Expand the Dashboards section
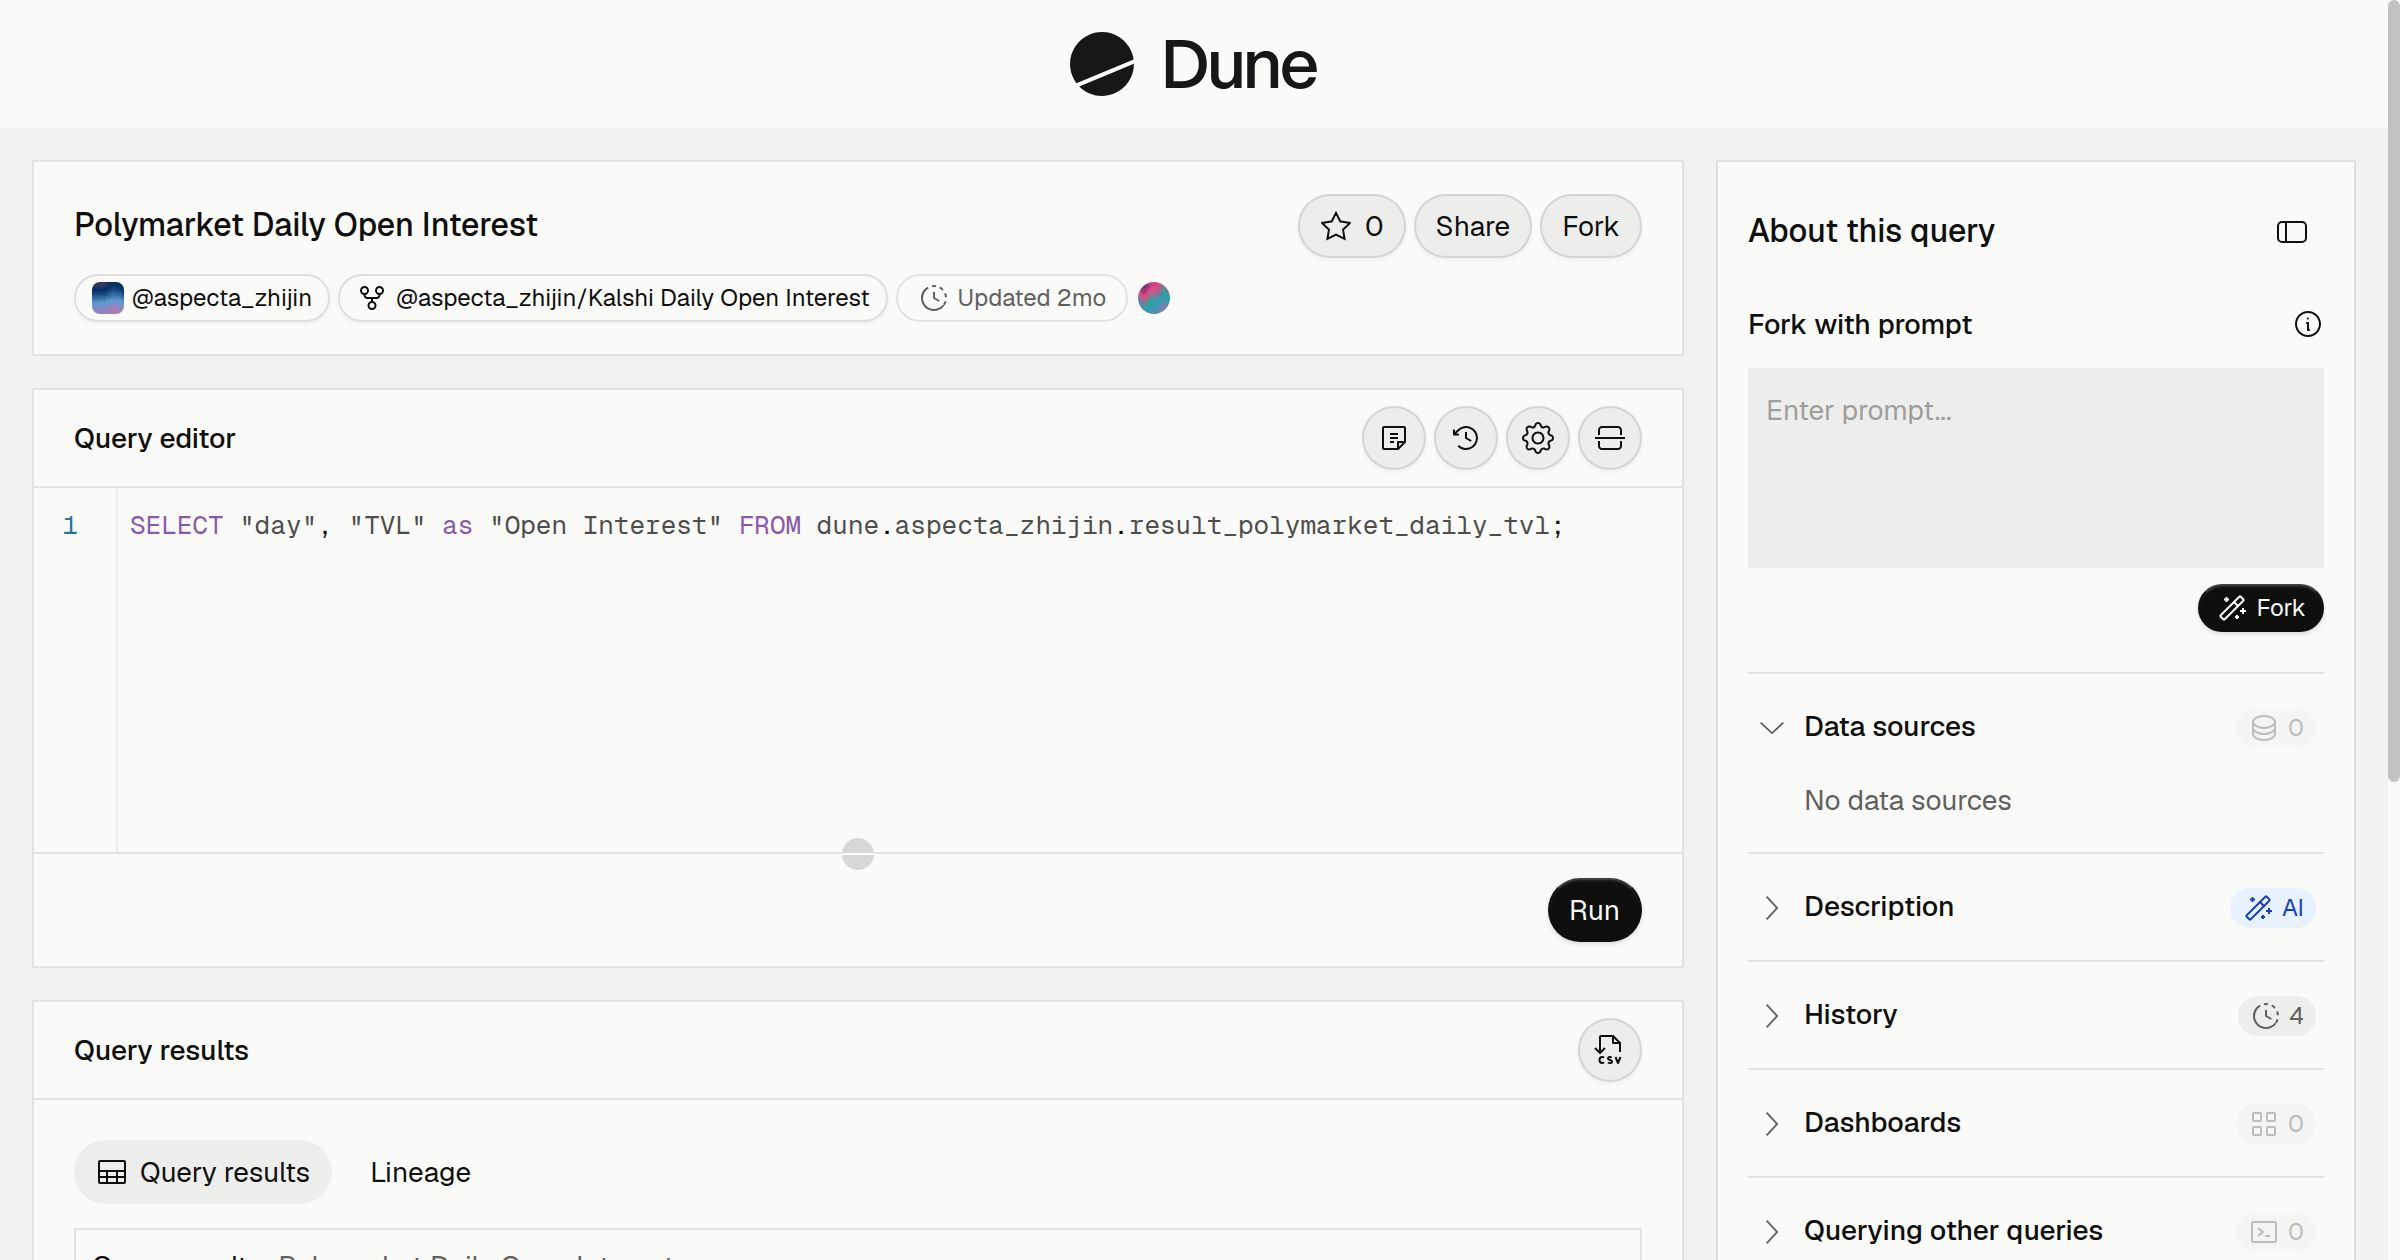2400x1260 pixels. coord(1771,1123)
